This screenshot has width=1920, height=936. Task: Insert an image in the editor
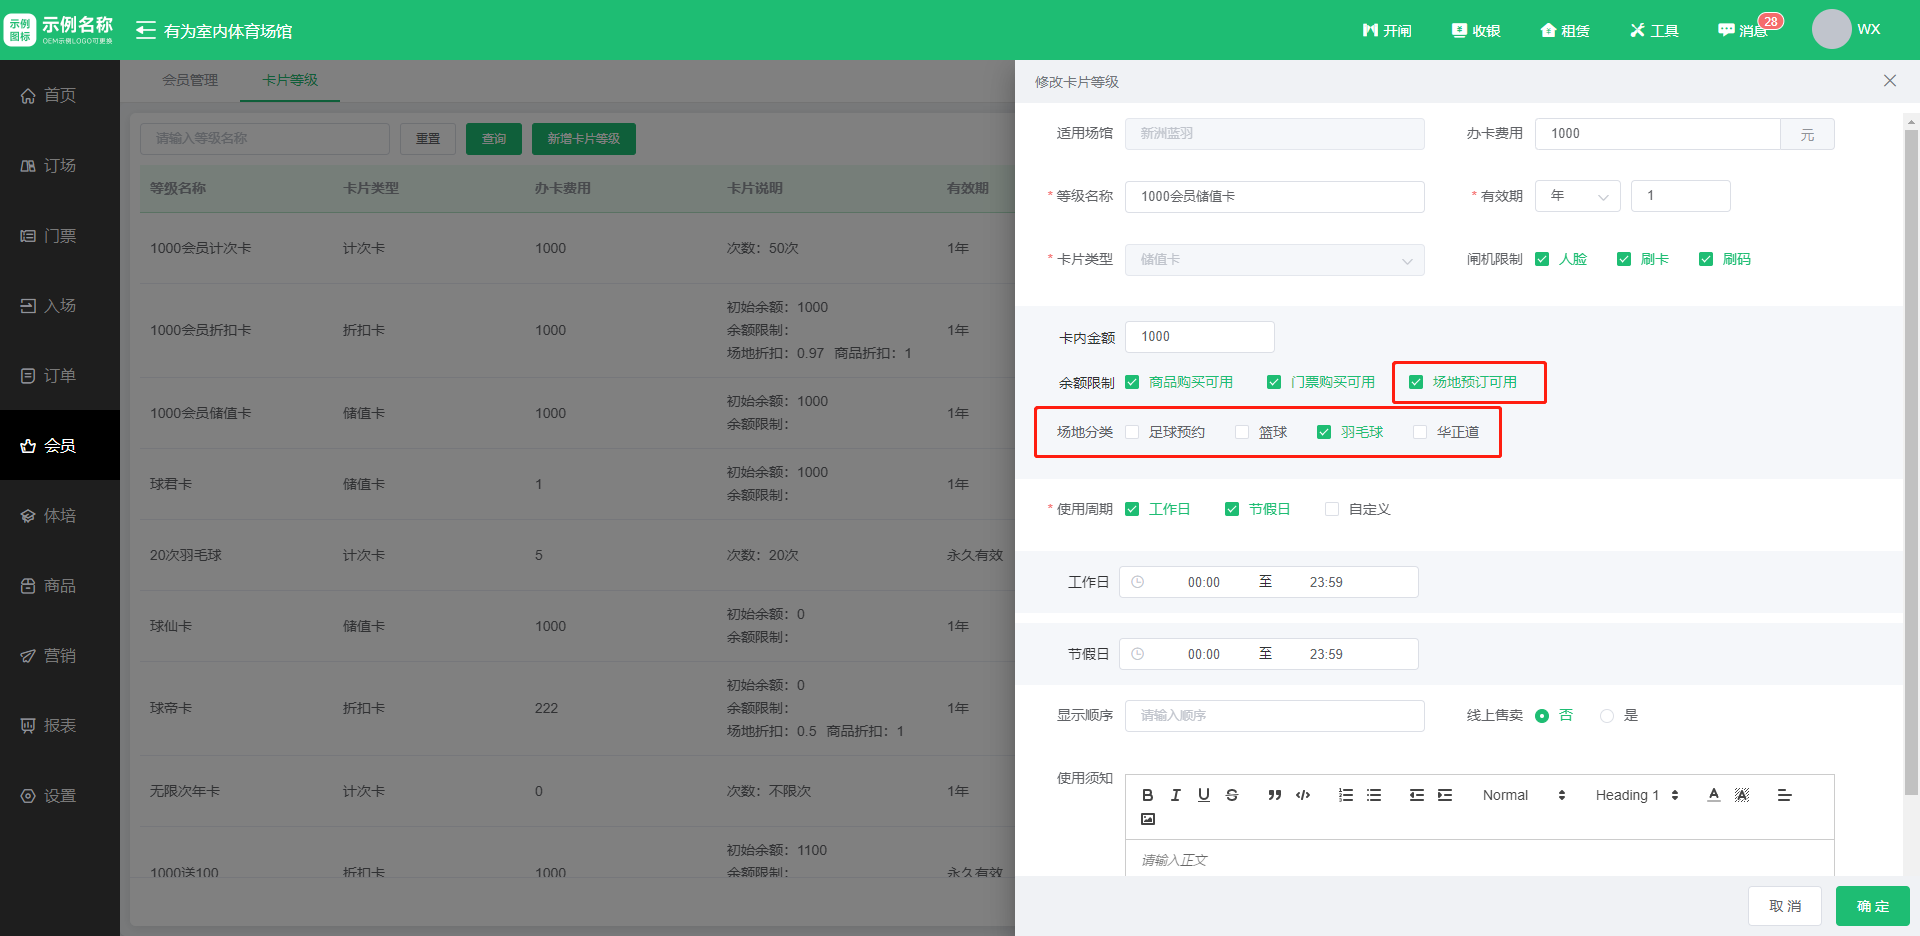pos(1148,819)
